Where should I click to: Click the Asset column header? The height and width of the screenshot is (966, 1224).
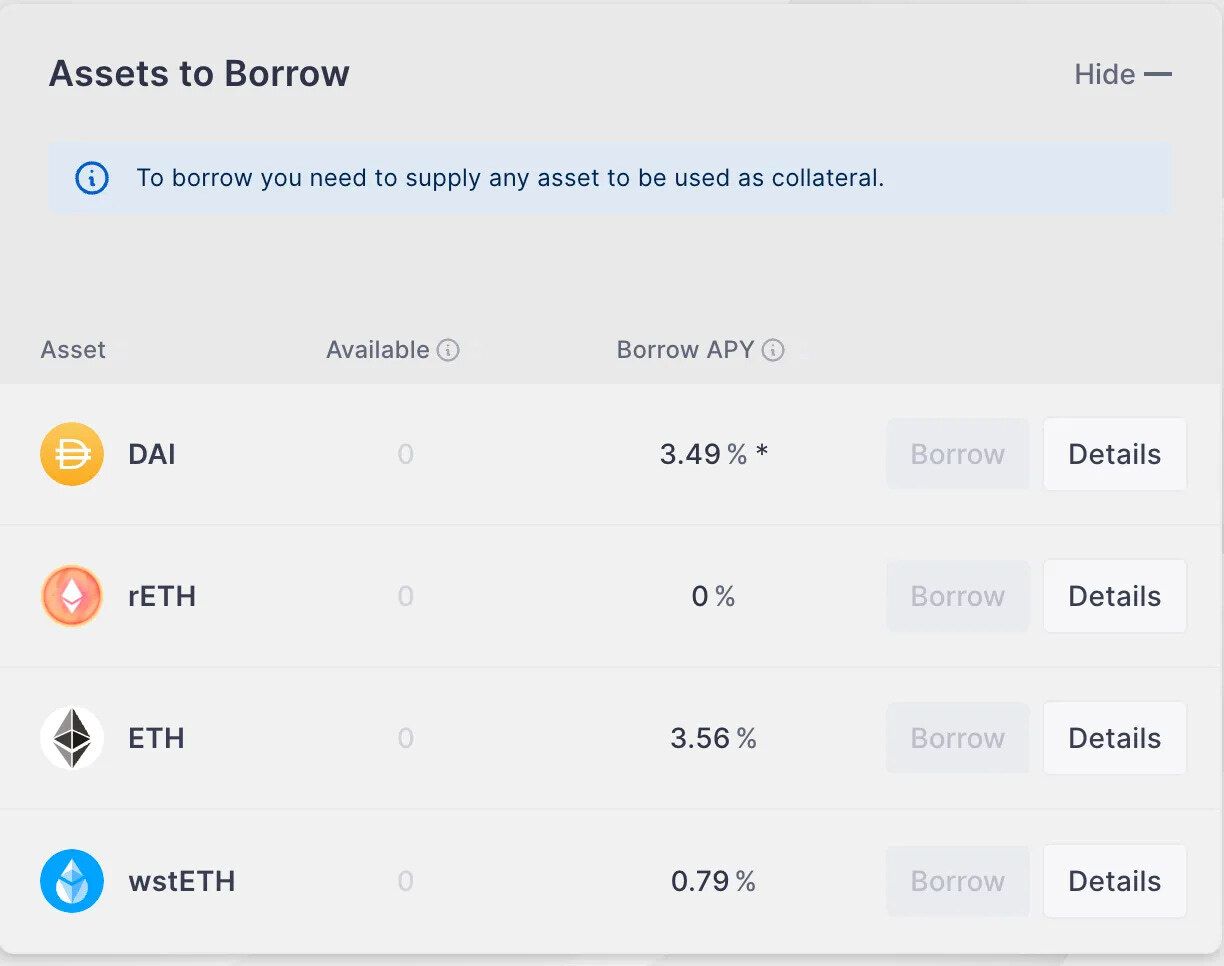coord(73,350)
